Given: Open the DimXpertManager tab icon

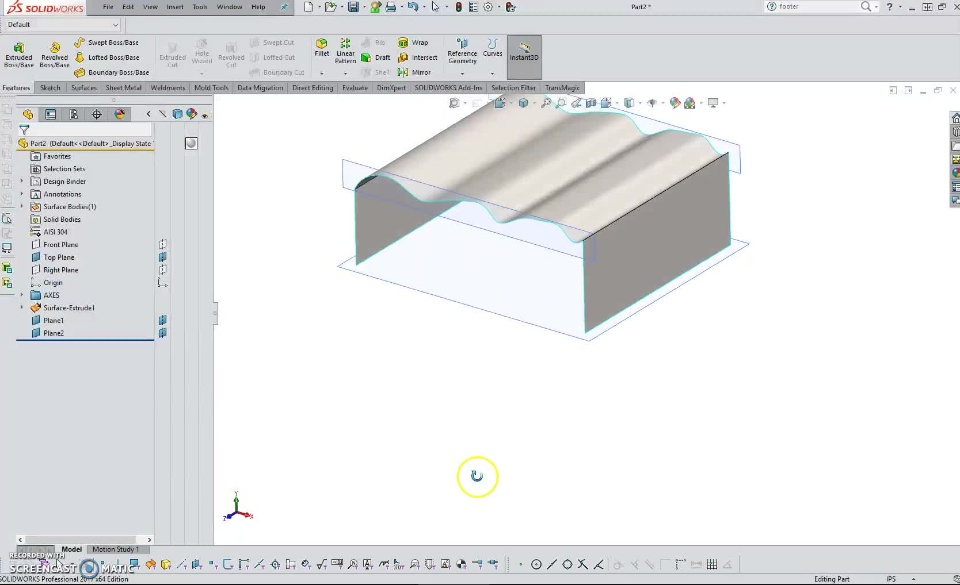Looking at the screenshot, I should [x=97, y=114].
